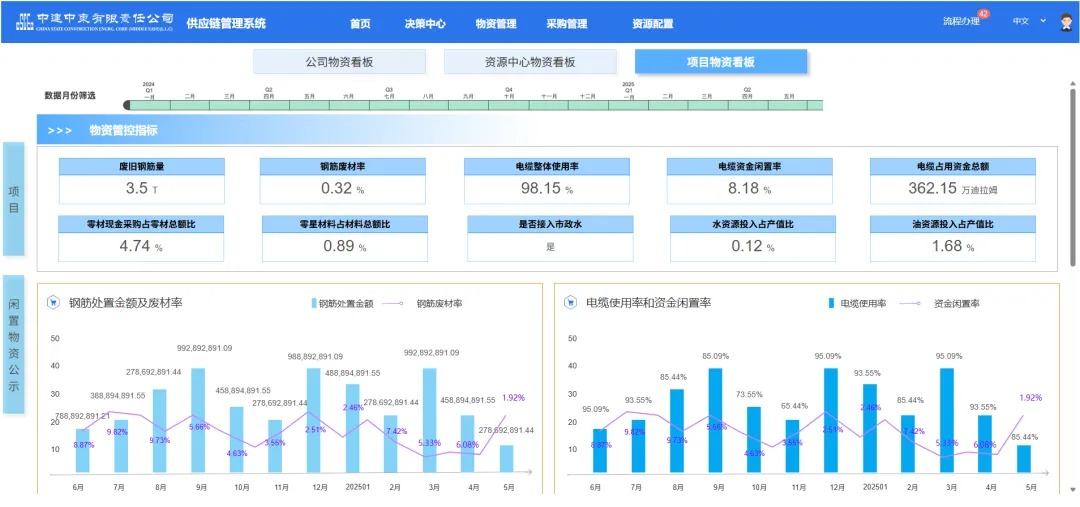Click 电缆占用资金总额 value 362.15 万迪拉姆
Viewport: 1080px width, 507px height.
(953, 189)
